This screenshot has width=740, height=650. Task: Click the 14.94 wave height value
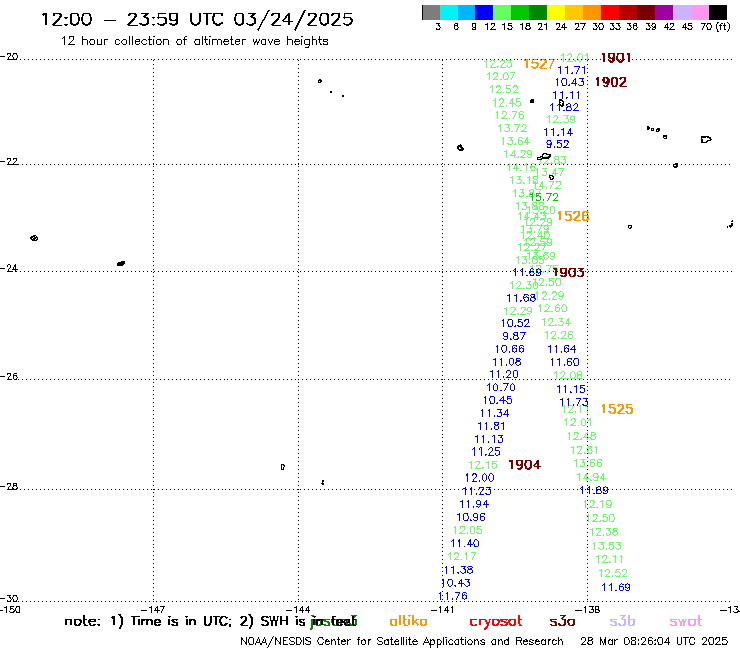pyautogui.click(x=591, y=478)
